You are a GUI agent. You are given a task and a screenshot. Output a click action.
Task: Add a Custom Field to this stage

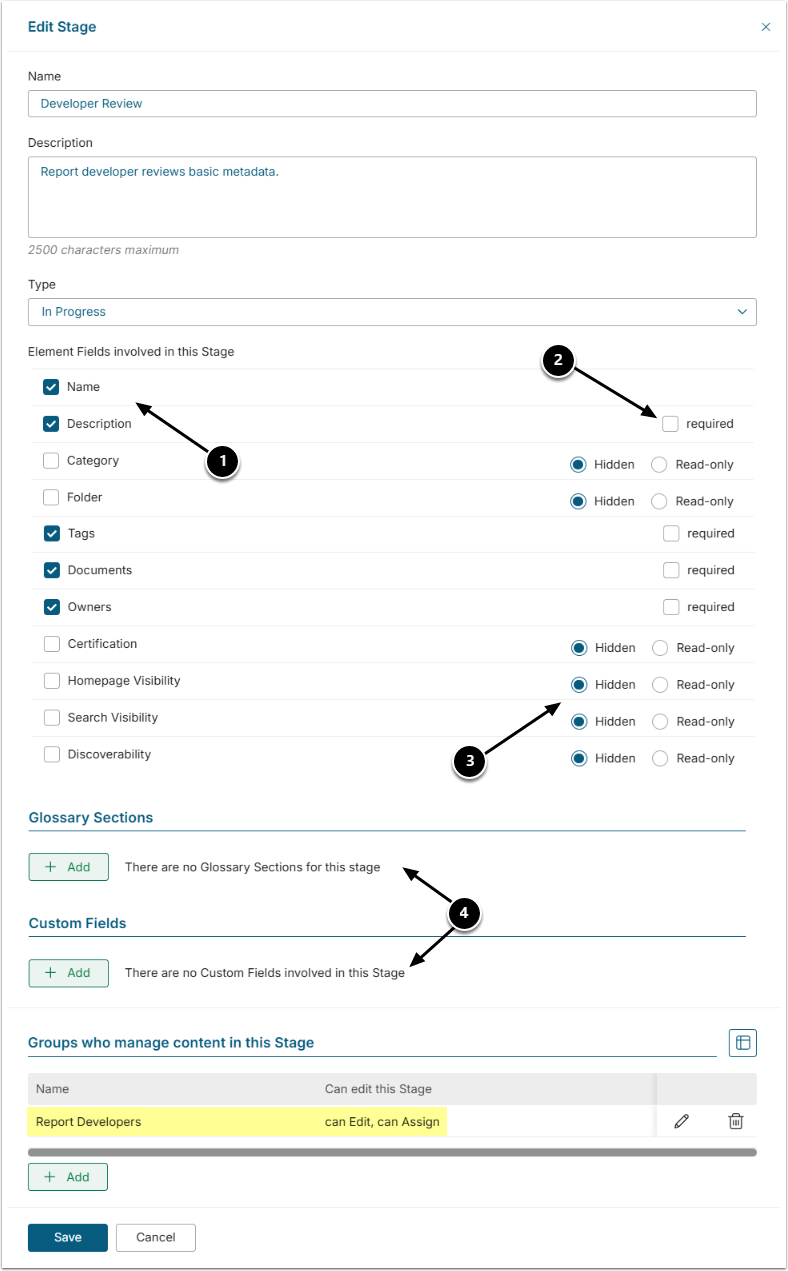coord(68,973)
